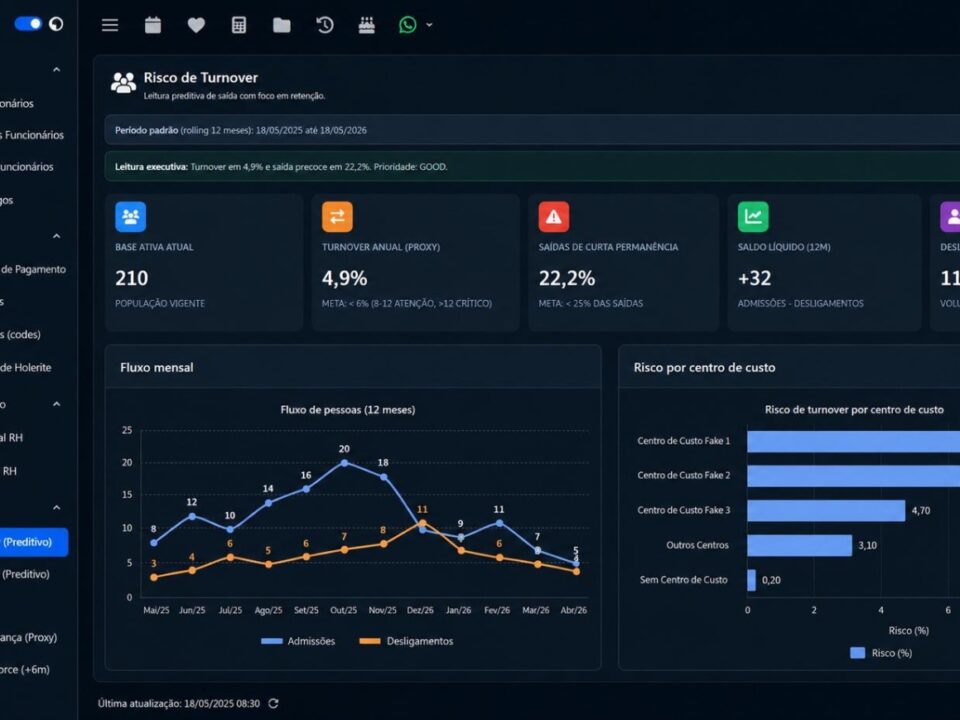The image size is (960, 720).
Task: Click the birthday cake icon
Action: pyautogui.click(x=367, y=25)
